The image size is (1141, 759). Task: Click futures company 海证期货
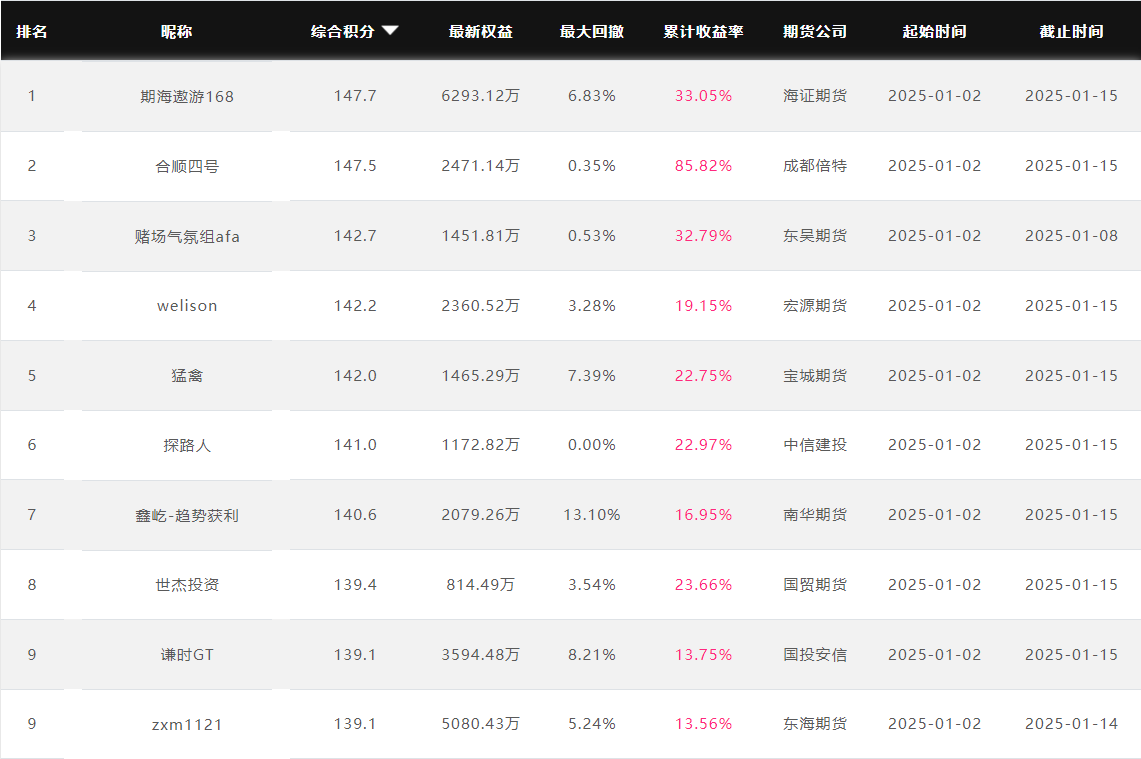[x=815, y=96]
